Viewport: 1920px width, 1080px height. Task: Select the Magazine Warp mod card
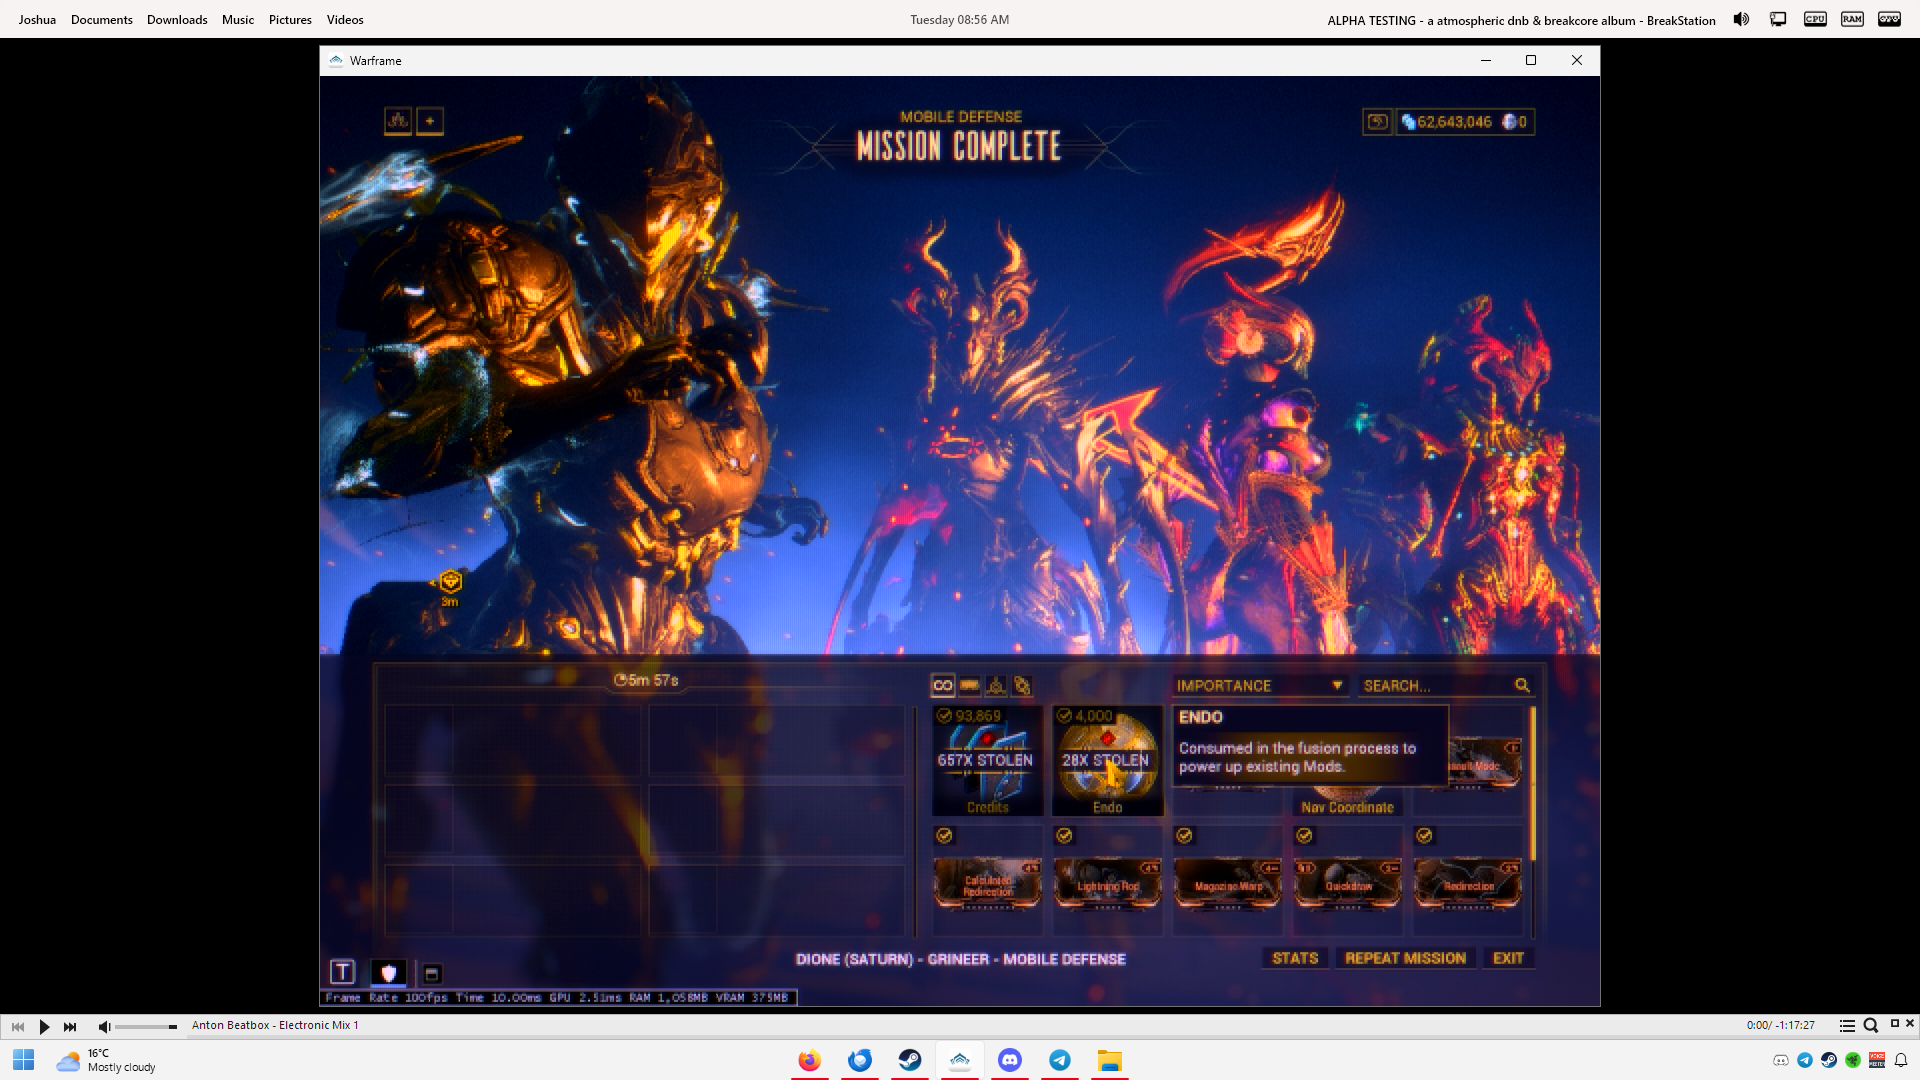click(x=1227, y=883)
